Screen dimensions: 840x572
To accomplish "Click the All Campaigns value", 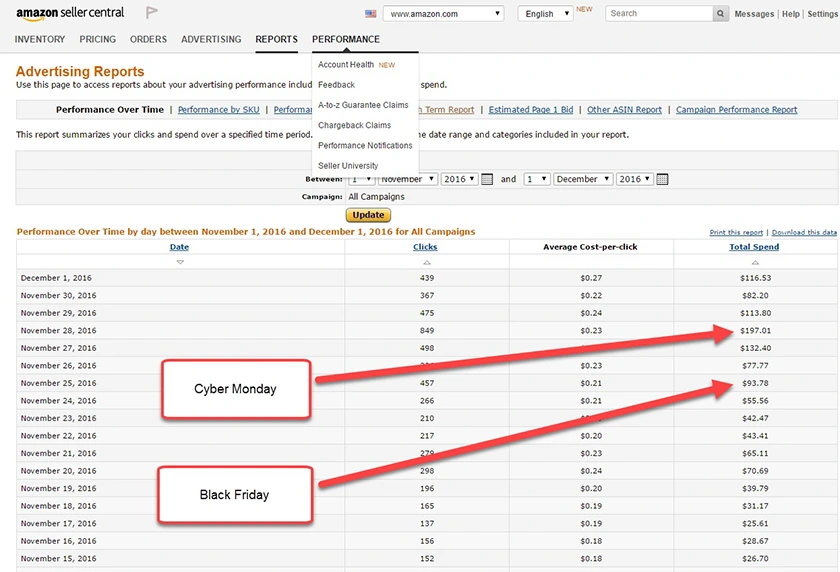I will (377, 197).
